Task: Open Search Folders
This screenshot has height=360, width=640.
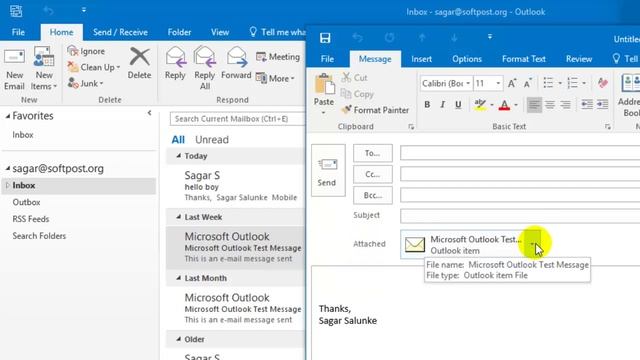Action: pos(39,236)
